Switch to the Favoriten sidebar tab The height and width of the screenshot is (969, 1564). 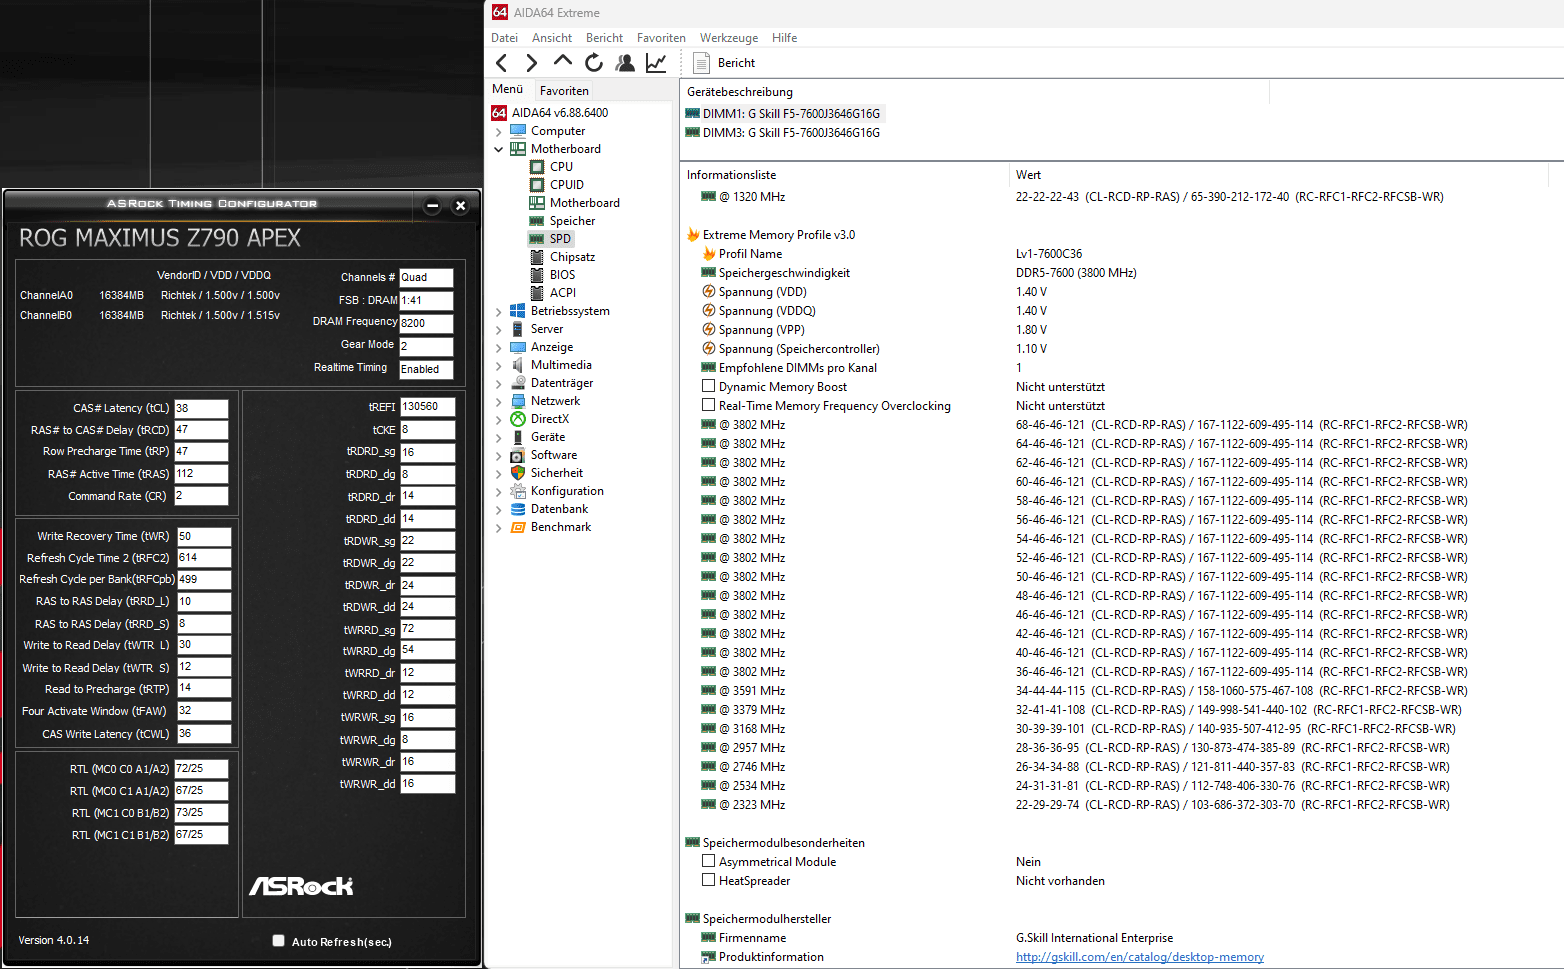[x=564, y=91]
